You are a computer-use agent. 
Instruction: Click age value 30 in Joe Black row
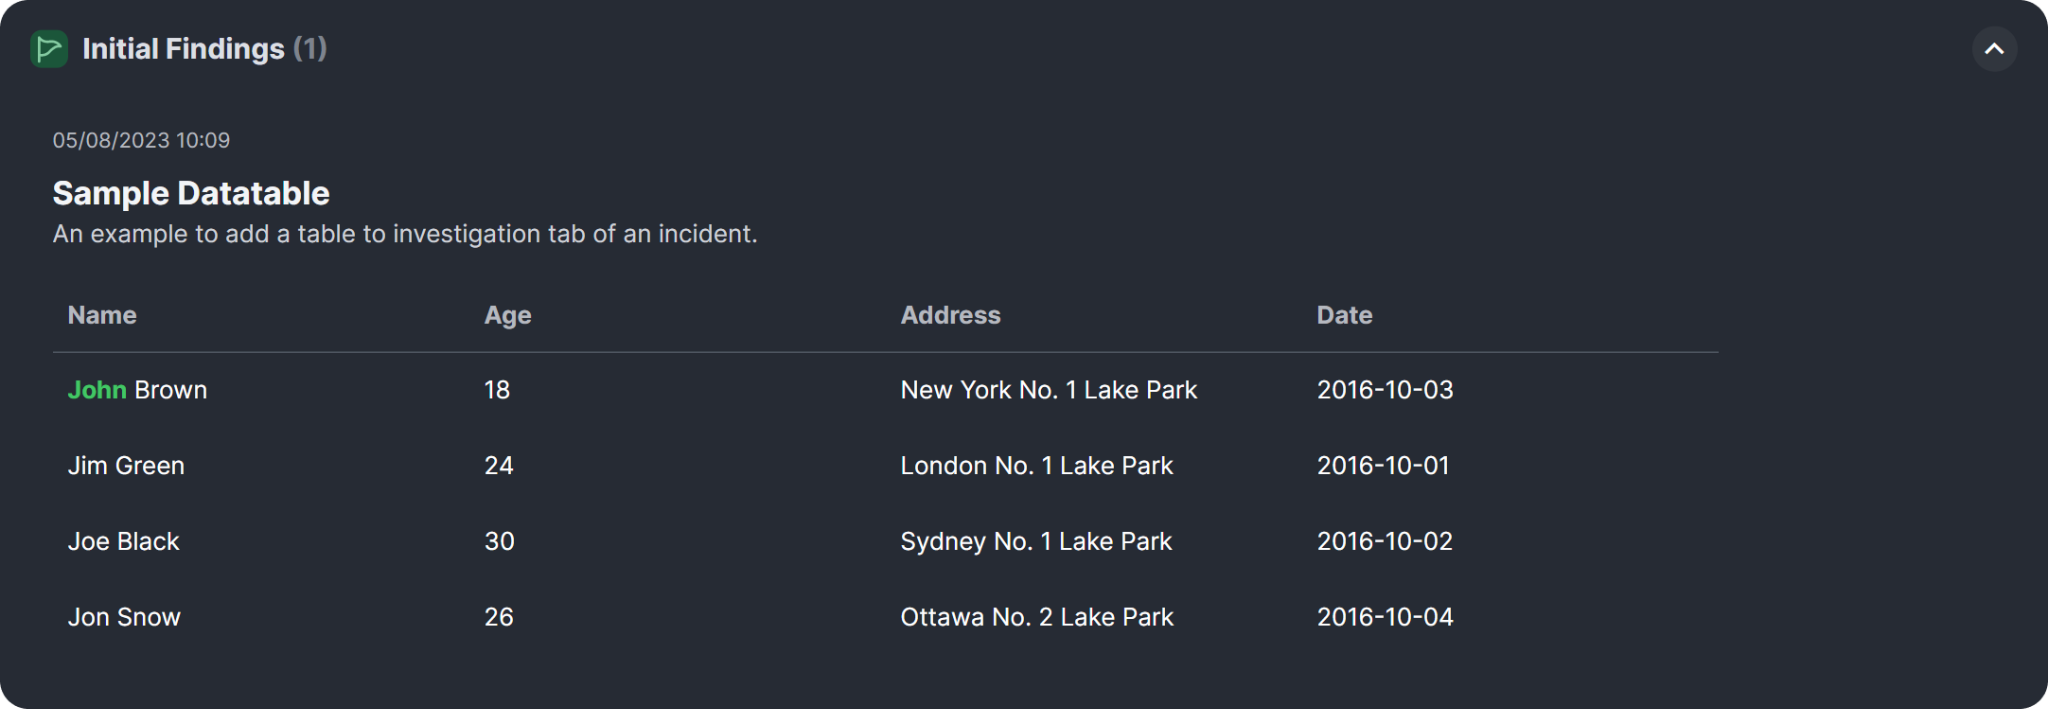click(x=499, y=541)
